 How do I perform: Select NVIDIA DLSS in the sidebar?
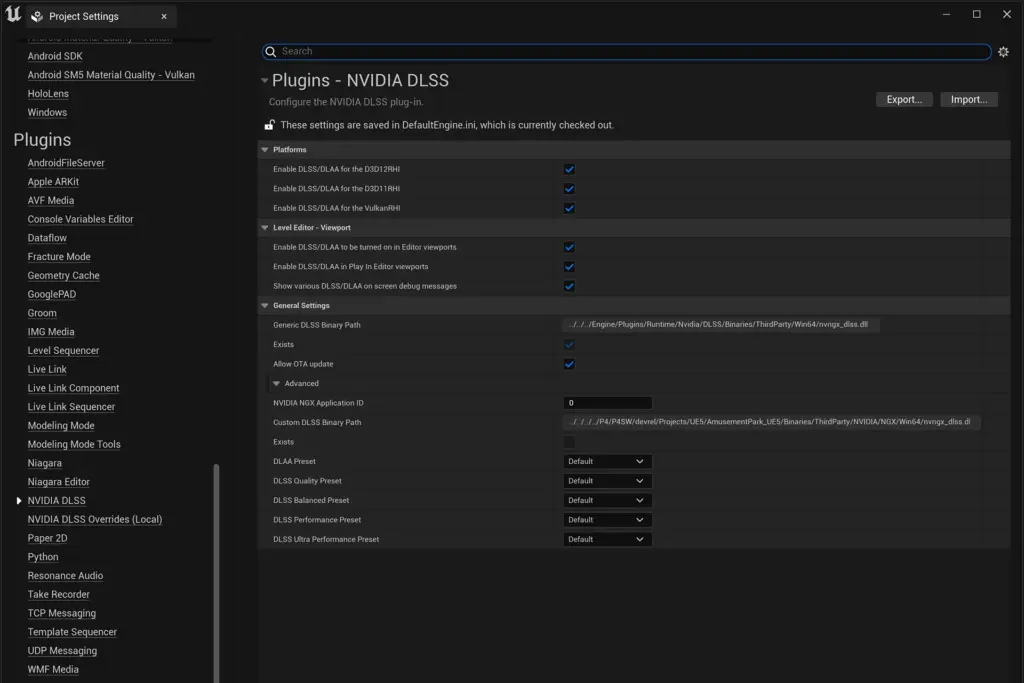pyautogui.click(x=56, y=501)
